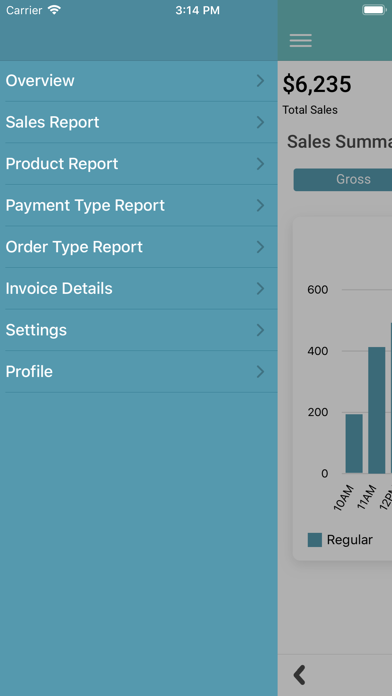Tap the back arrow at bottom
The height and width of the screenshot is (696, 392).
[300, 675]
